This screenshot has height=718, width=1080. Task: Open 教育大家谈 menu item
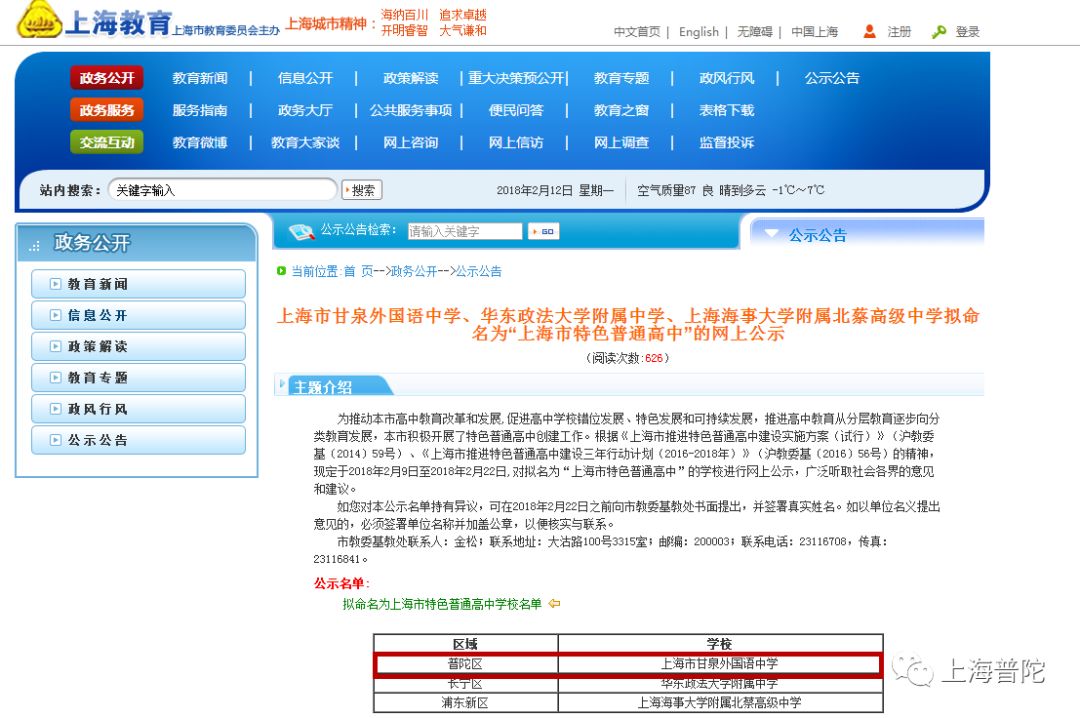(x=305, y=143)
